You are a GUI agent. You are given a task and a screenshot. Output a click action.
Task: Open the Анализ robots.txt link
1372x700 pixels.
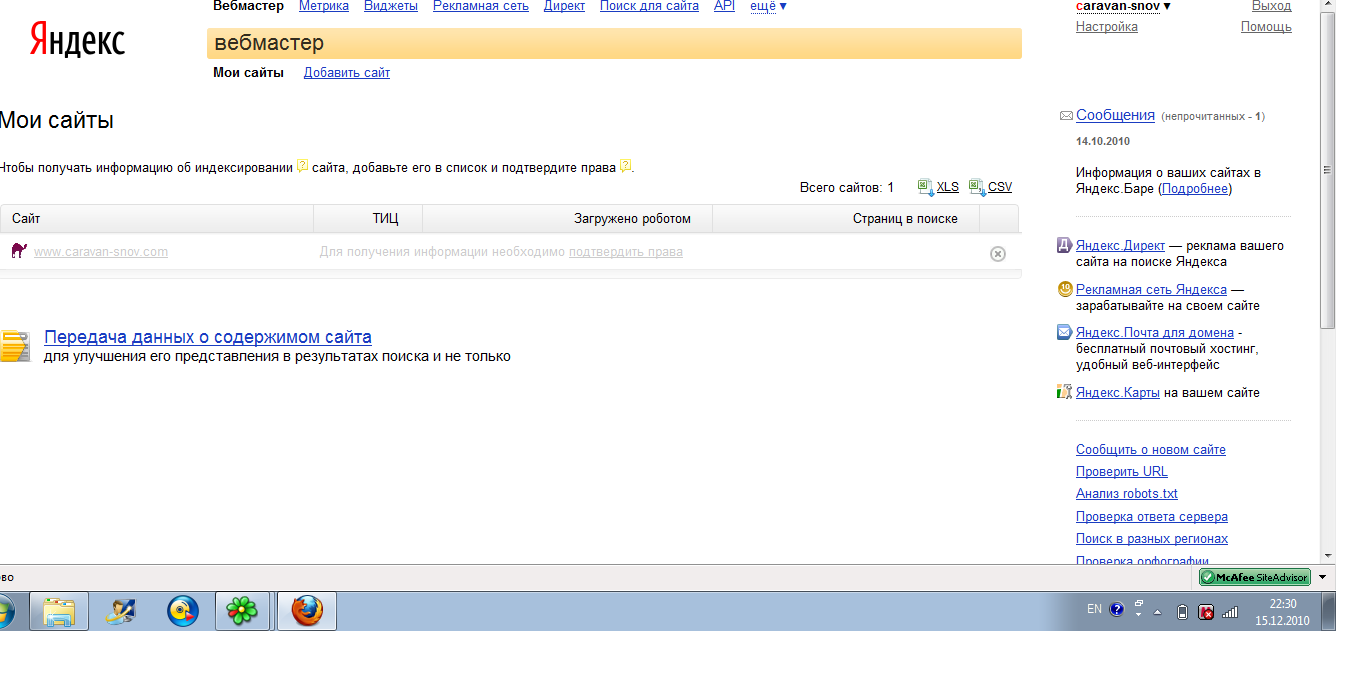[x=1127, y=494]
